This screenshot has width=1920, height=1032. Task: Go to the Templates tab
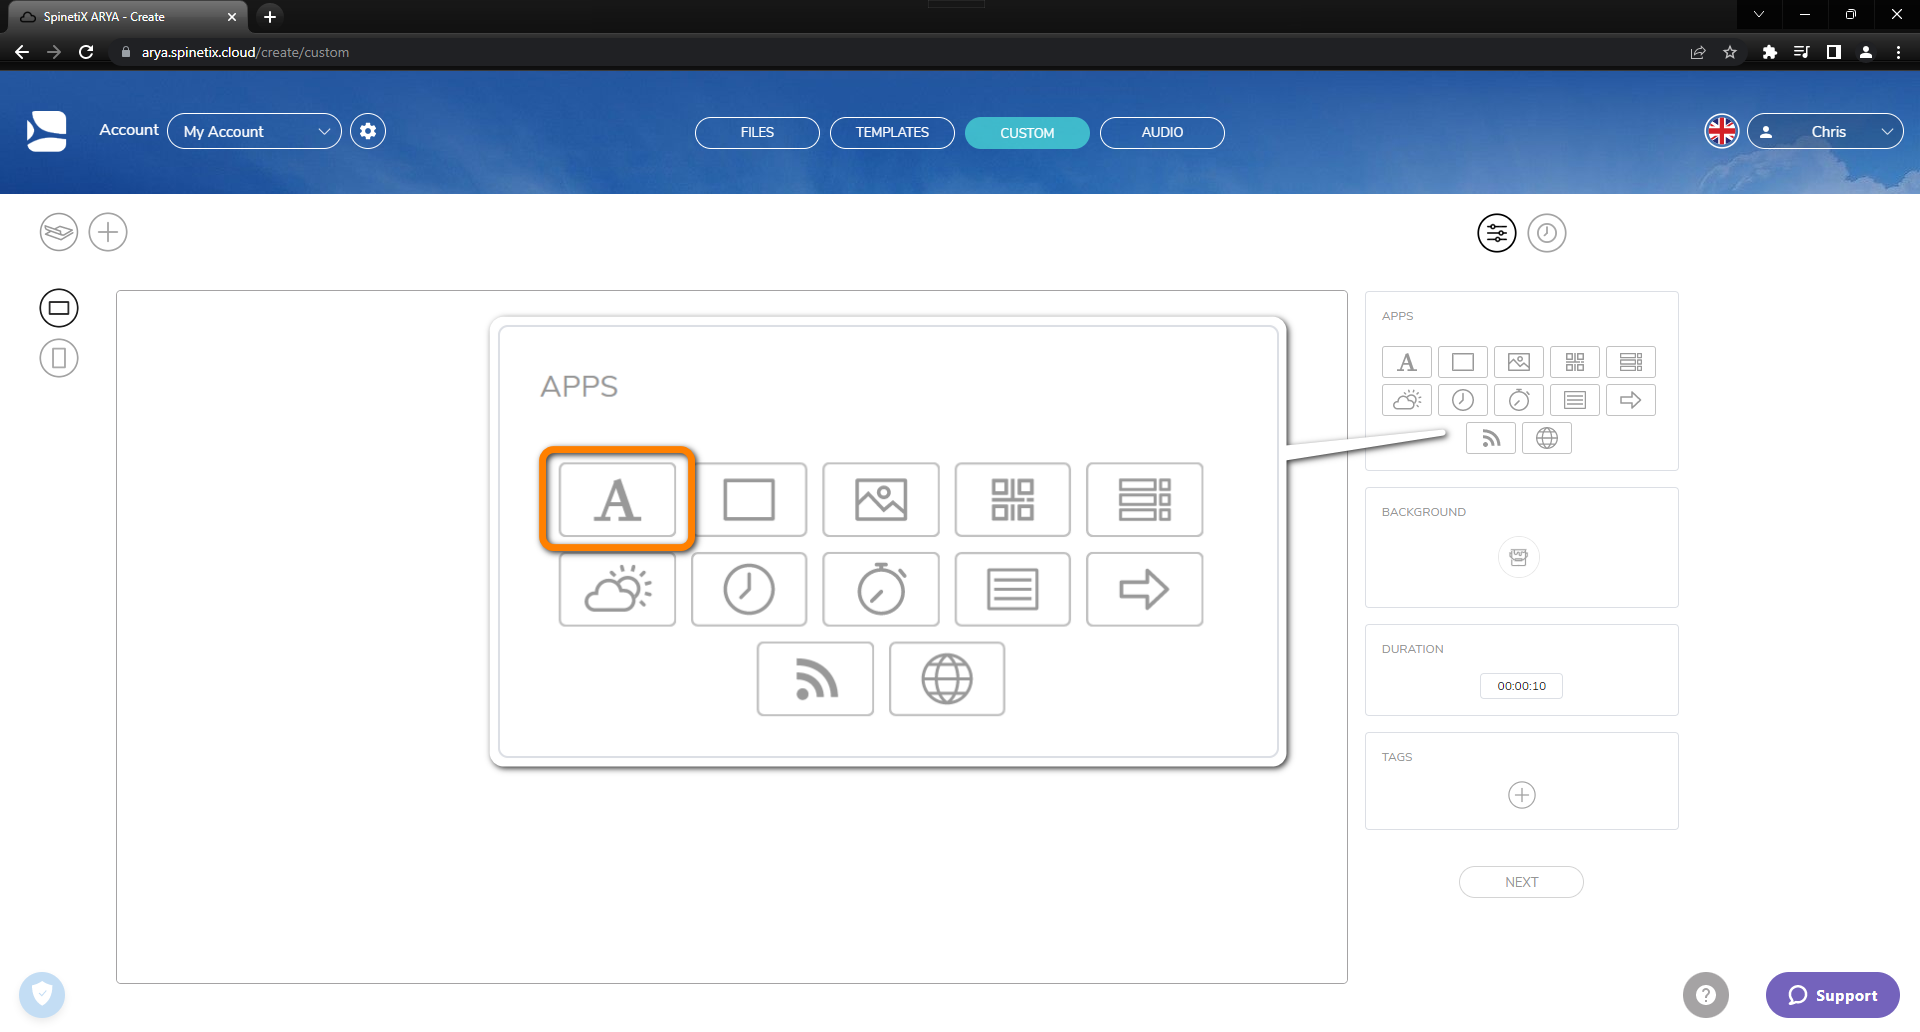892,132
